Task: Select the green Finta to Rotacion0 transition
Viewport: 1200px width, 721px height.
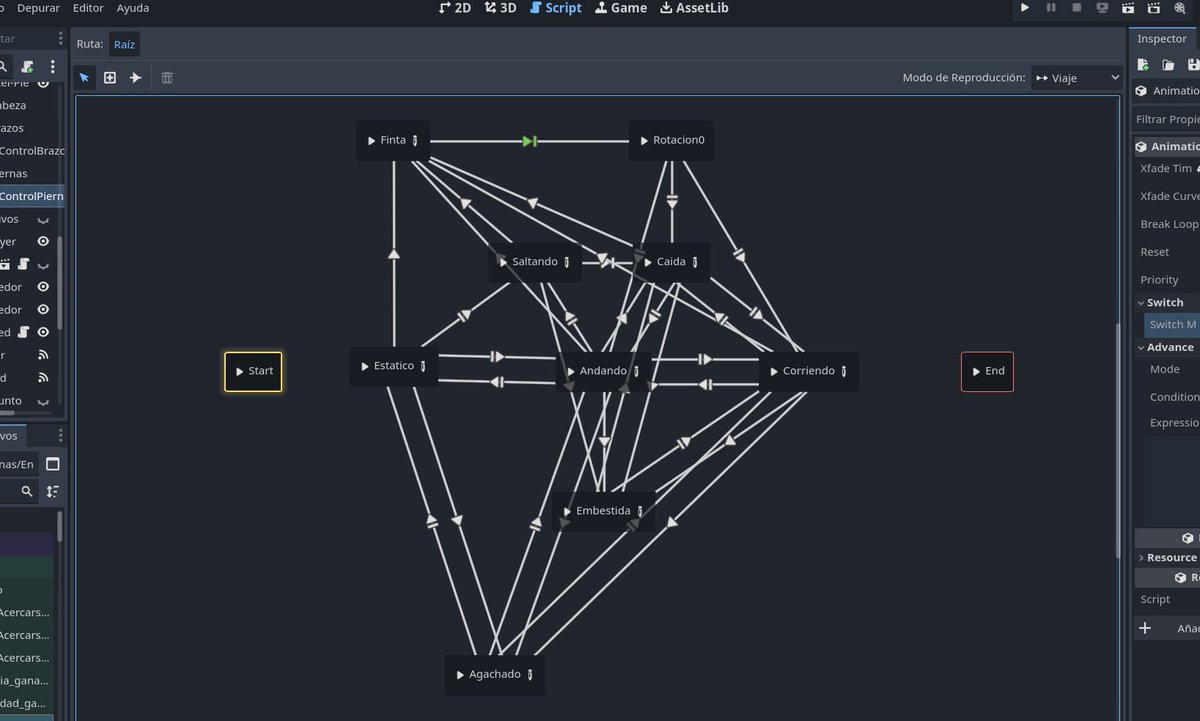Action: (530, 141)
